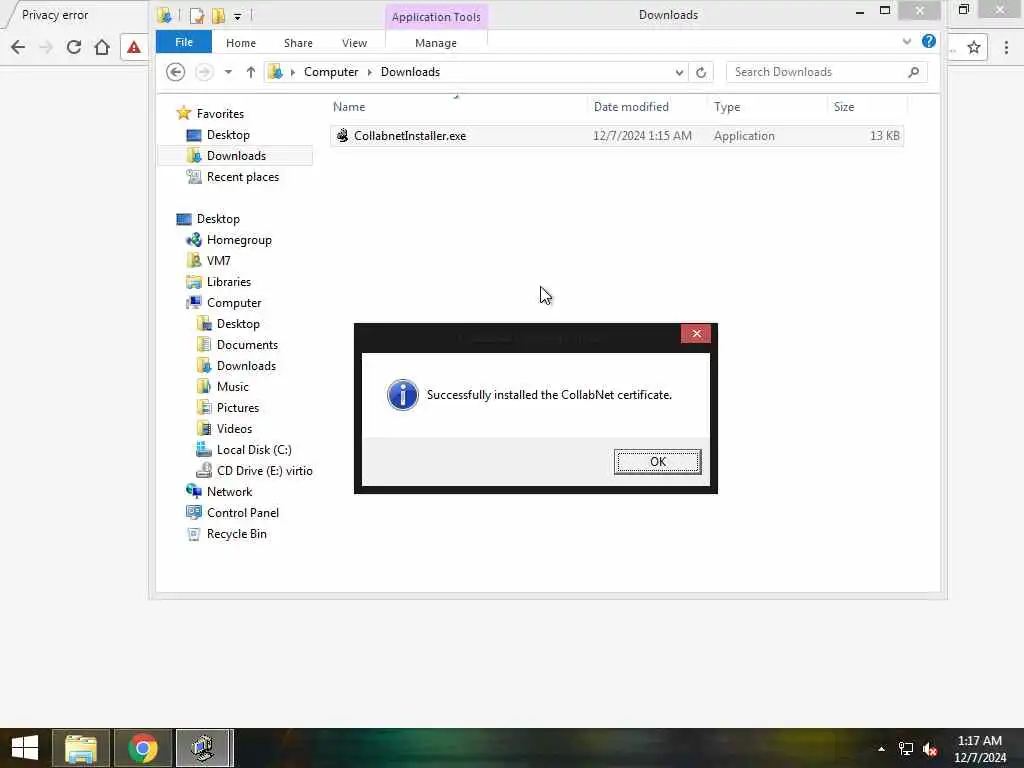Click Downloads in the address breadcrumb
1024x768 pixels.
(x=410, y=72)
